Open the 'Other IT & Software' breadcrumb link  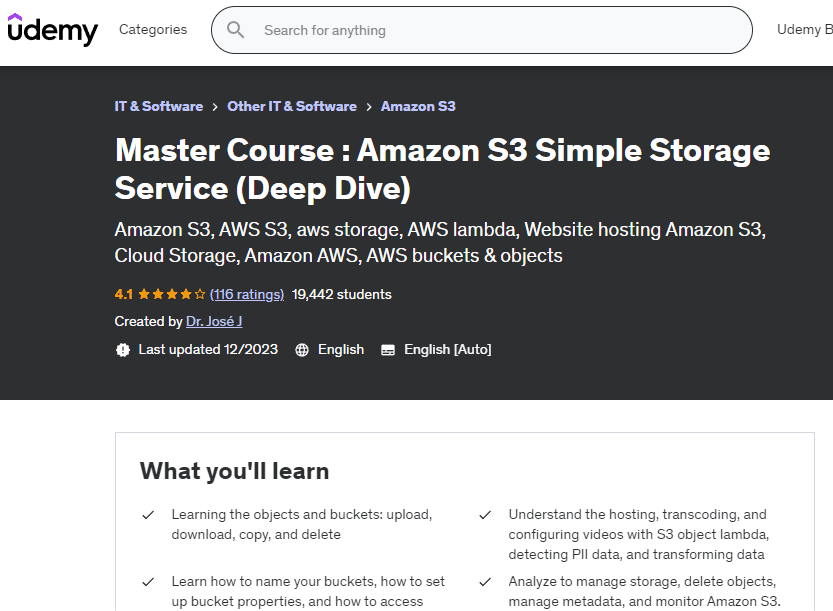[x=292, y=107]
